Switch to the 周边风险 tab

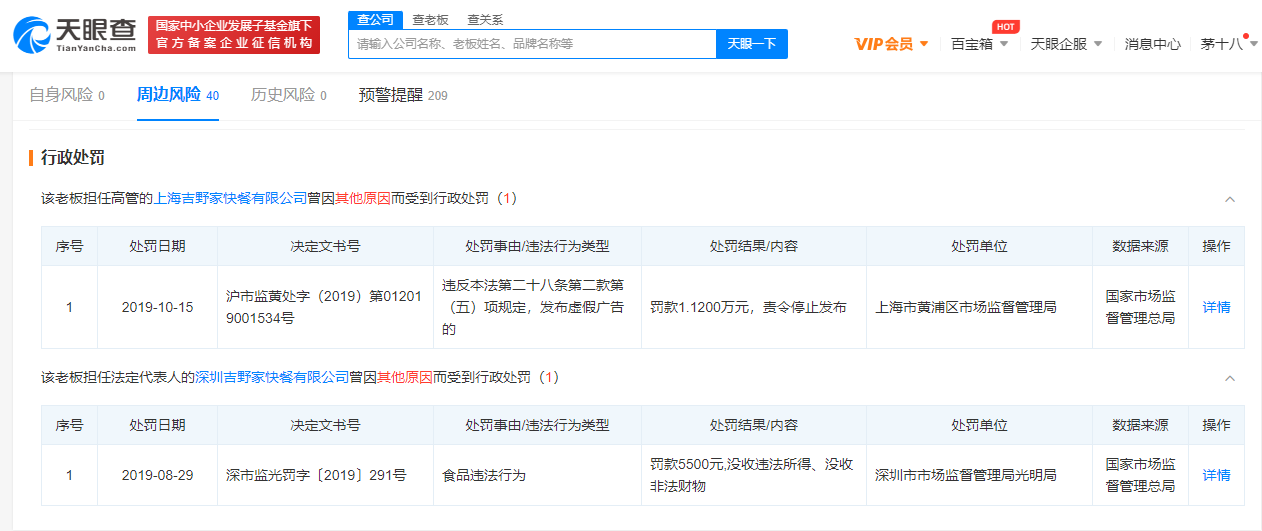178,95
